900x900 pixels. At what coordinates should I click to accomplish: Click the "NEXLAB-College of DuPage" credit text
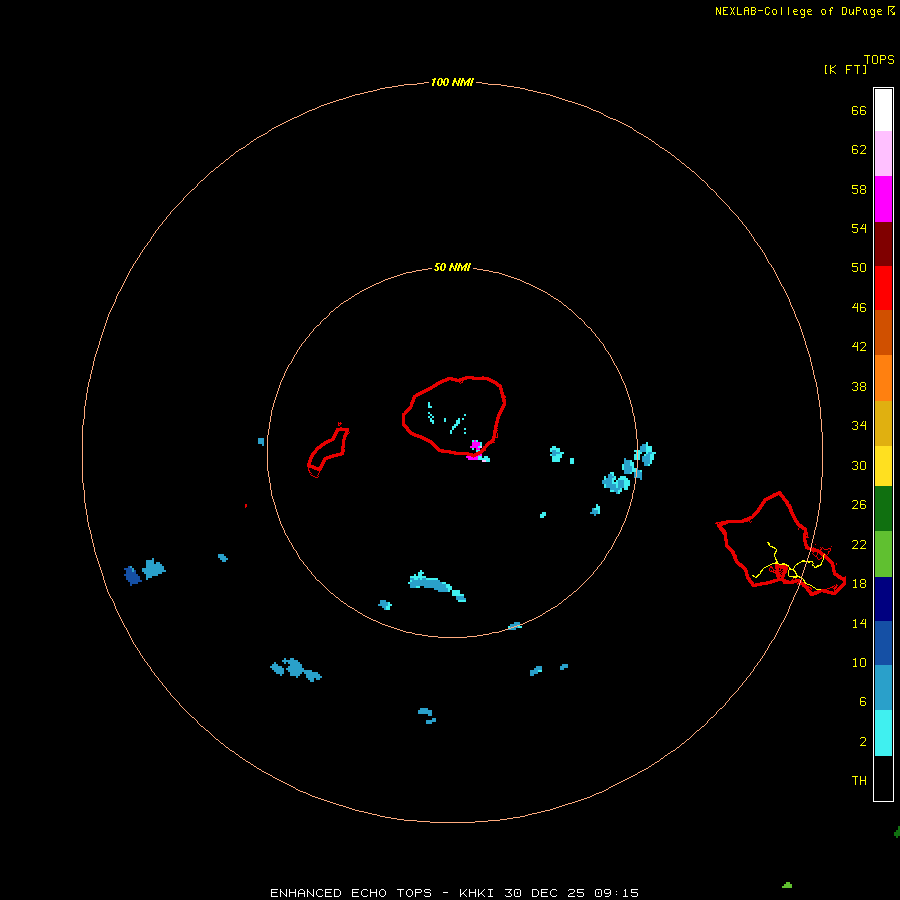[x=798, y=11]
